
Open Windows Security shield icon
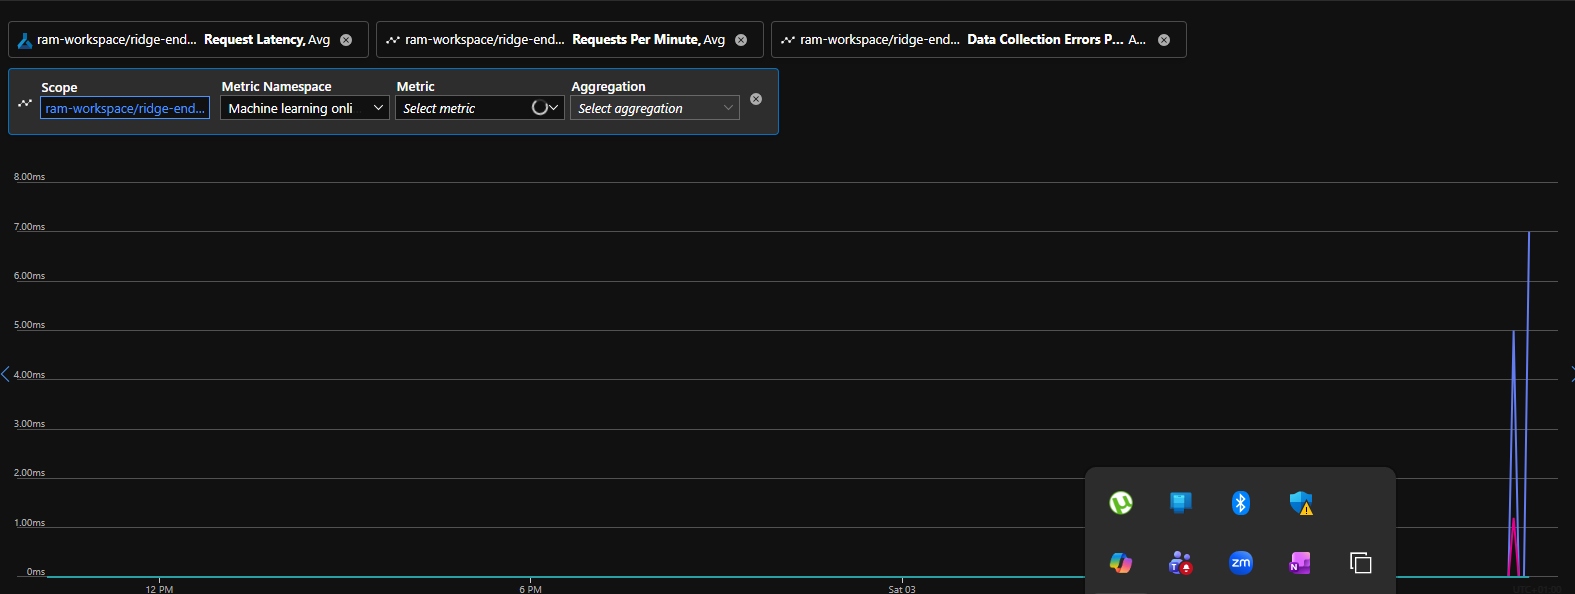point(1300,503)
